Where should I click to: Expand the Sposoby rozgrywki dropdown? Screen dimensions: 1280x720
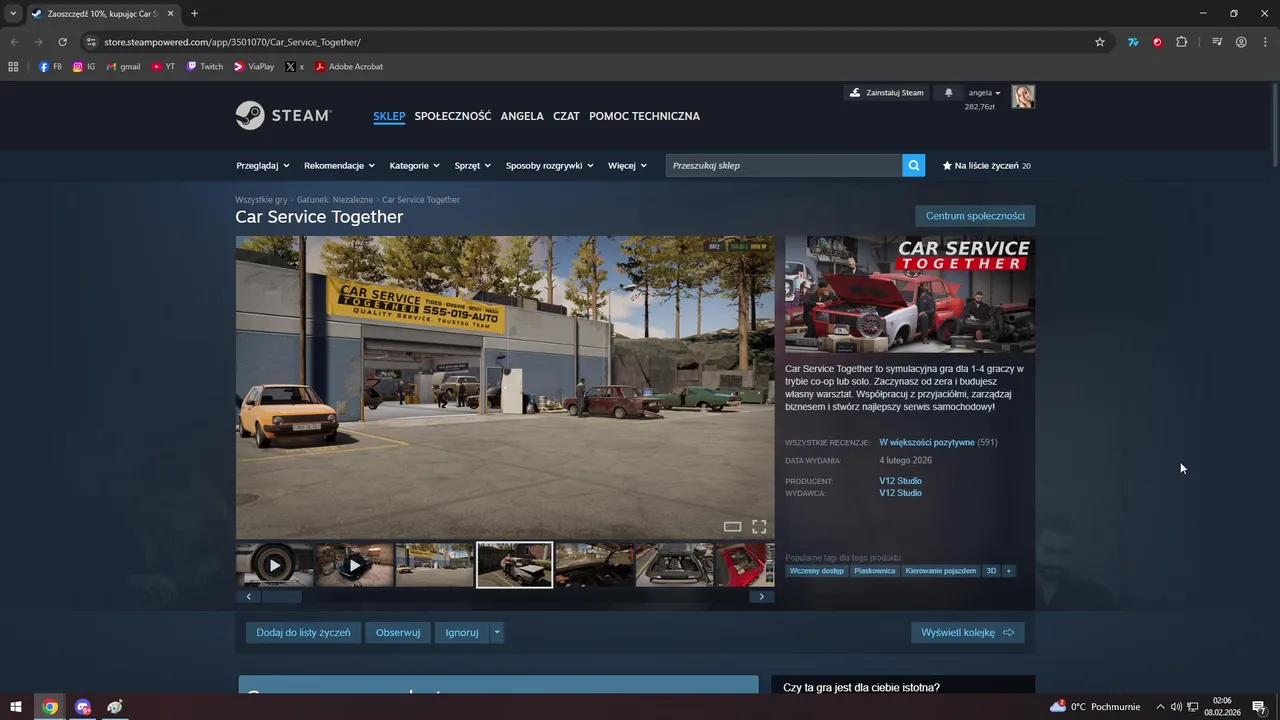click(550, 166)
